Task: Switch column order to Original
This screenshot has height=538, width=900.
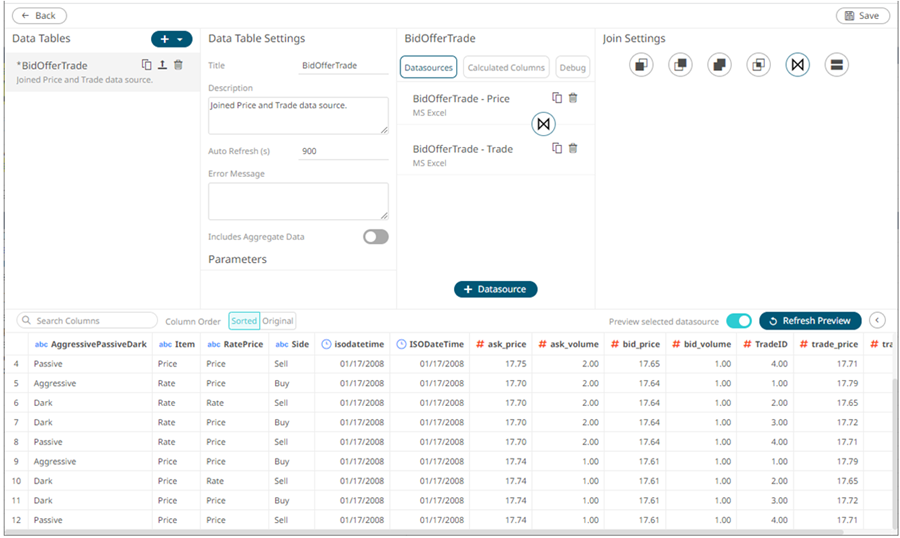Action: click(278, 321)
